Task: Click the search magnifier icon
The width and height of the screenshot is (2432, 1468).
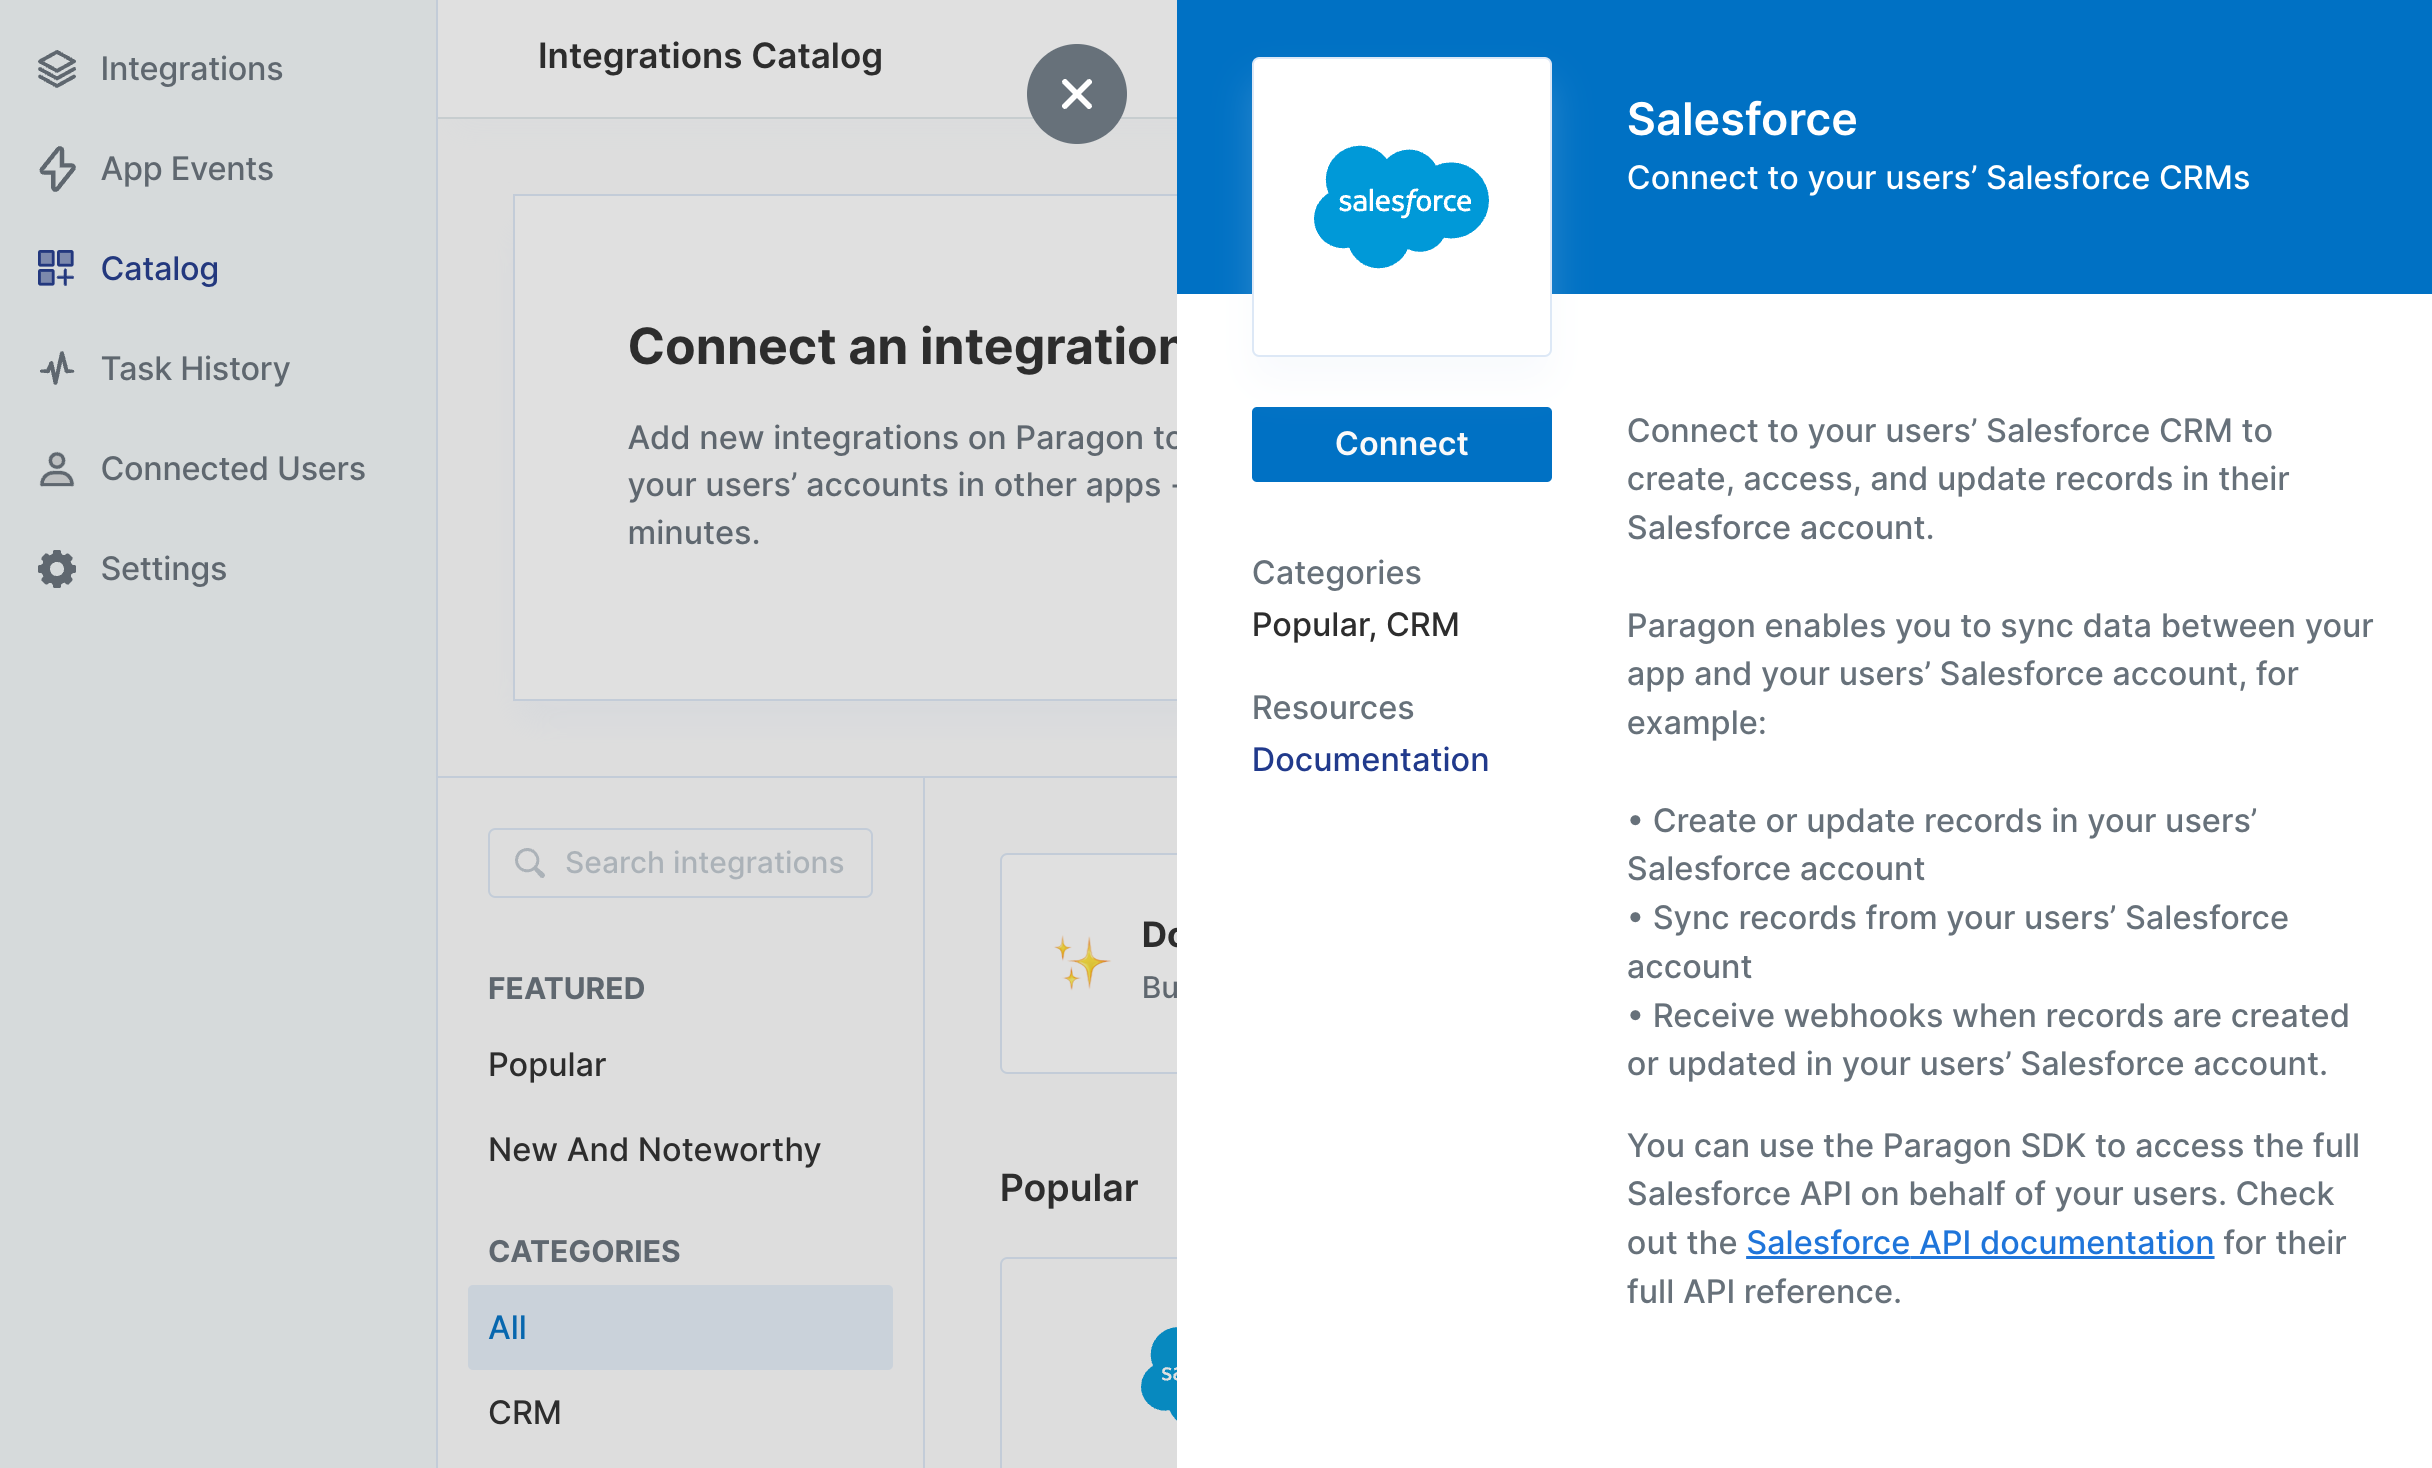Action: (530, 862)
